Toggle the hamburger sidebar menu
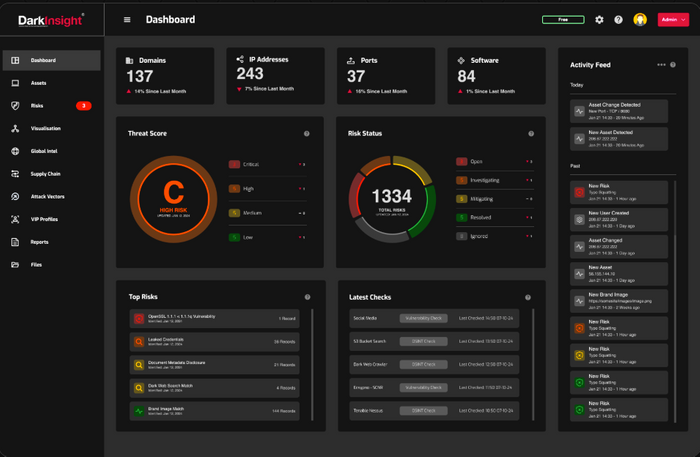The image size is (700, 457). tap(127, 20)
